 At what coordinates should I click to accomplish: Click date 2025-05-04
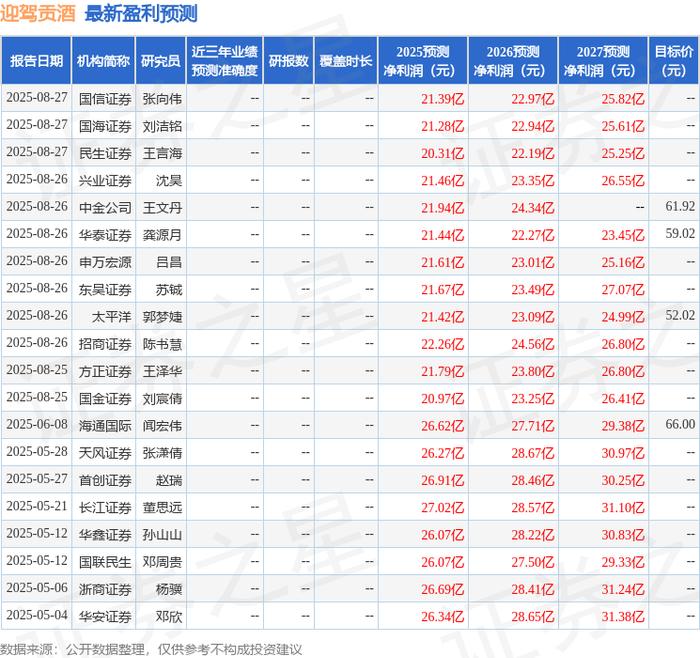[37, 615]
